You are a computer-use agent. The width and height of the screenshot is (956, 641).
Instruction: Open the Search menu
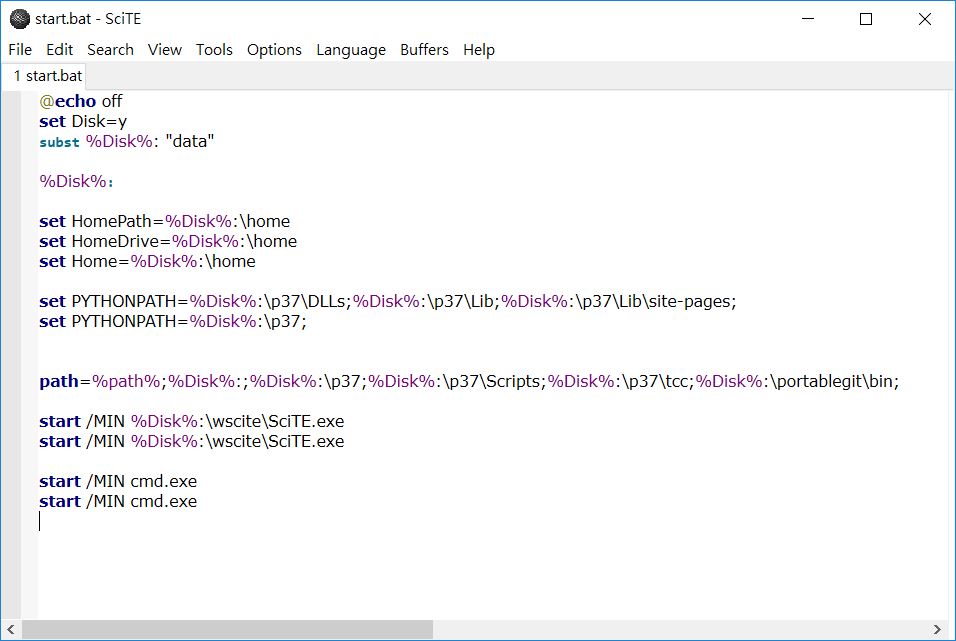tap(110, 49)
